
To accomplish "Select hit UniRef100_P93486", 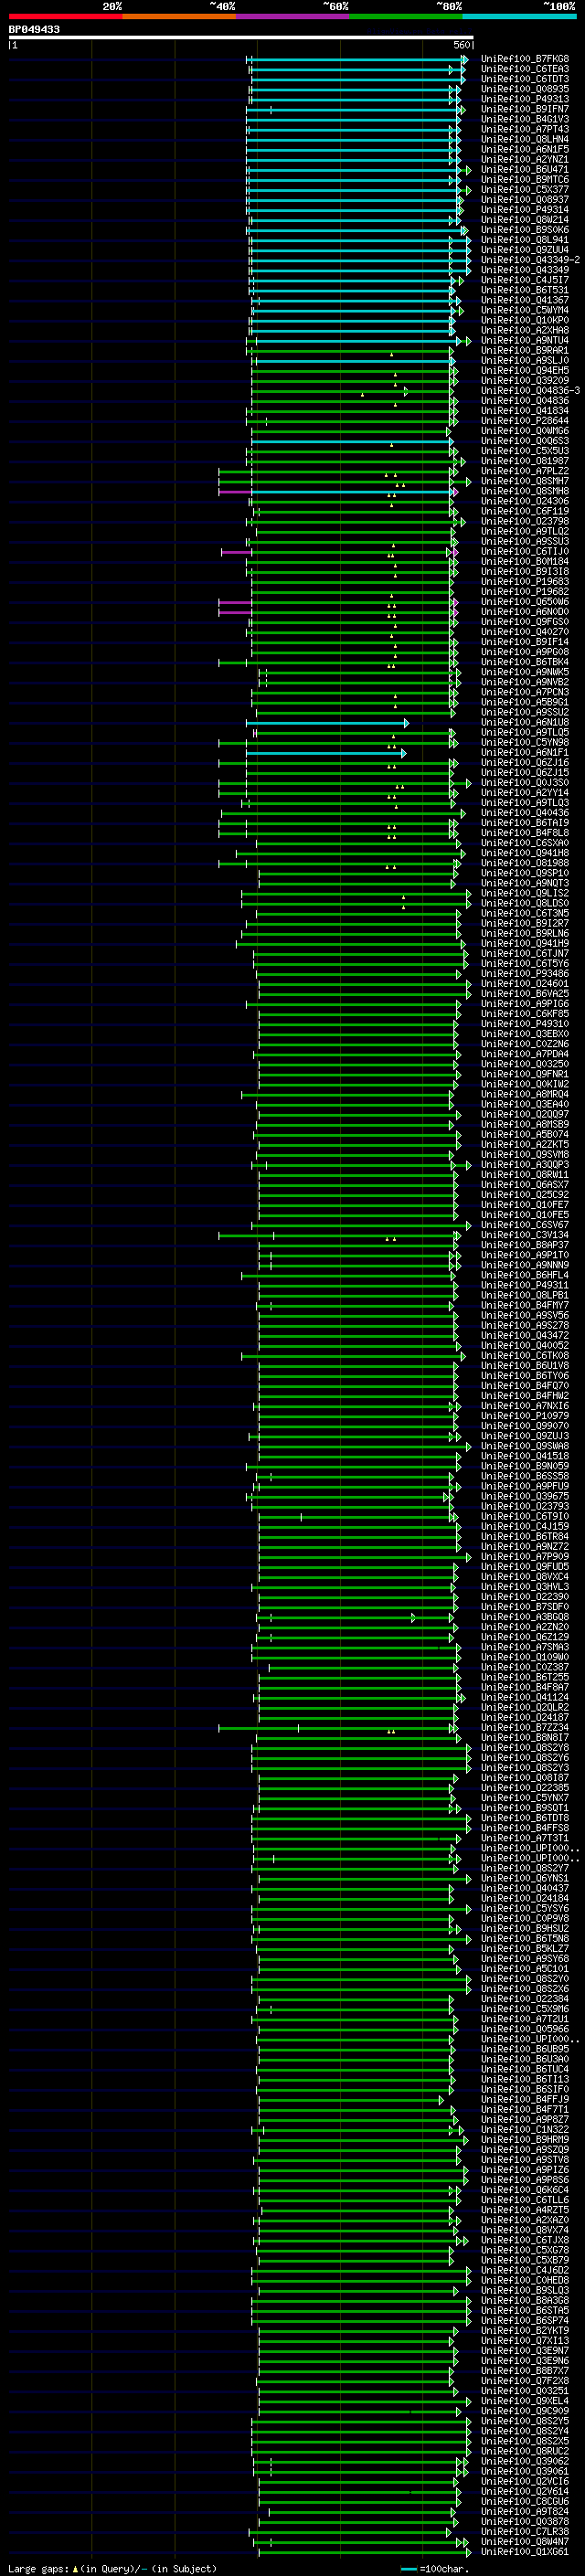I will (525, 974).
